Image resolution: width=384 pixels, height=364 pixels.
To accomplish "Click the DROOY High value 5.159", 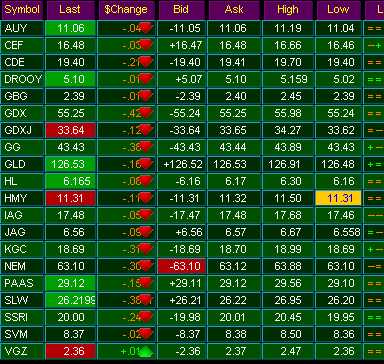I will [288, 79].
